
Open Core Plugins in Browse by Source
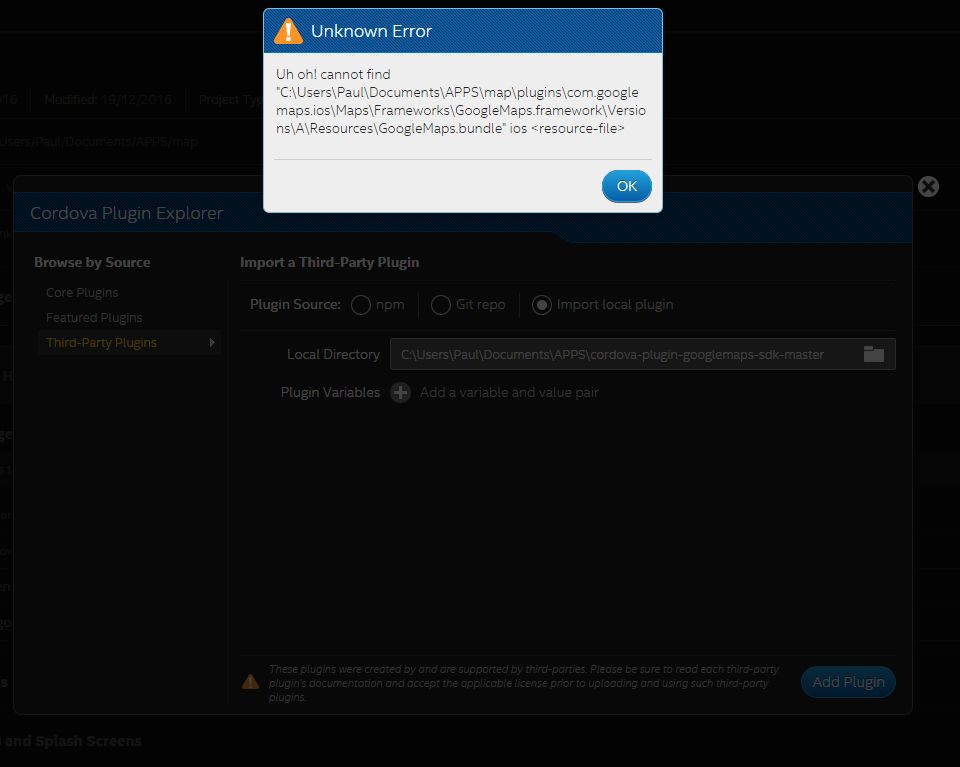pyautogui.click(x=82, y=293)
